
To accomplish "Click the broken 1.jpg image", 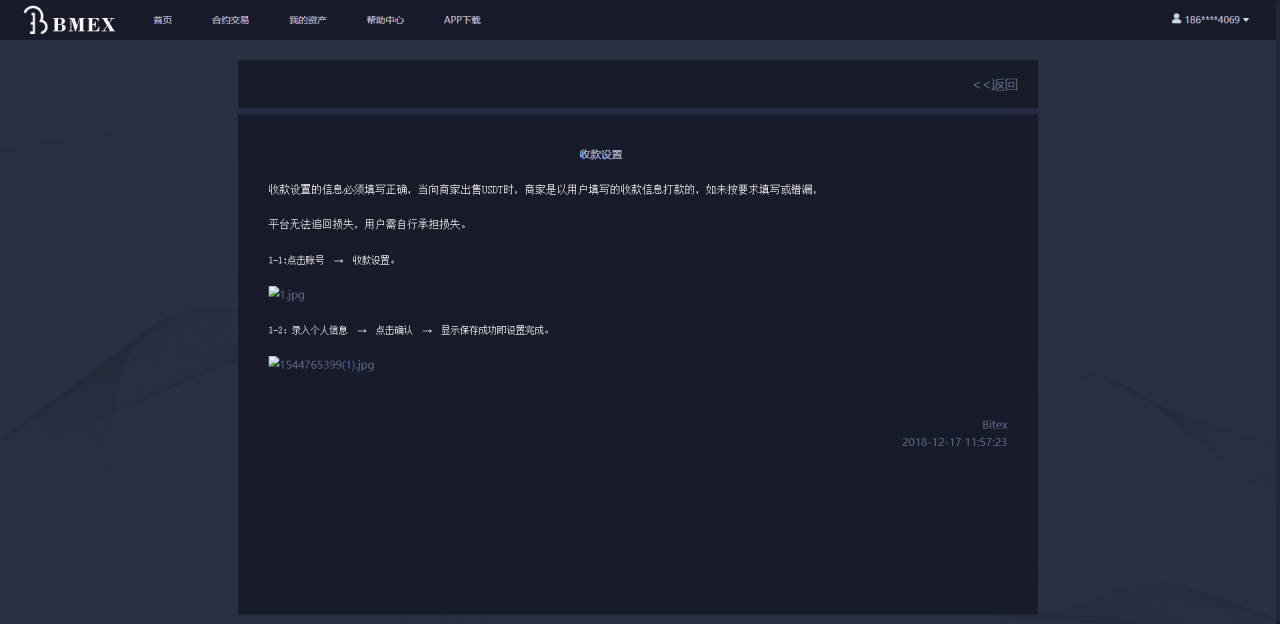I will [x=286, y=295].
